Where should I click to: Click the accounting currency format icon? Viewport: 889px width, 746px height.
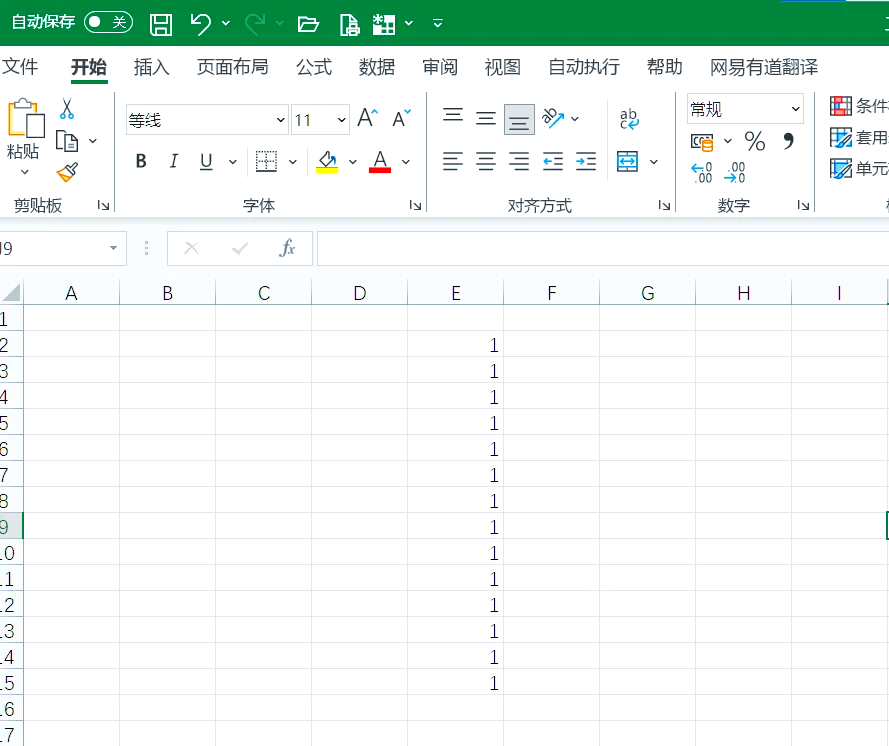pos(702,142)
